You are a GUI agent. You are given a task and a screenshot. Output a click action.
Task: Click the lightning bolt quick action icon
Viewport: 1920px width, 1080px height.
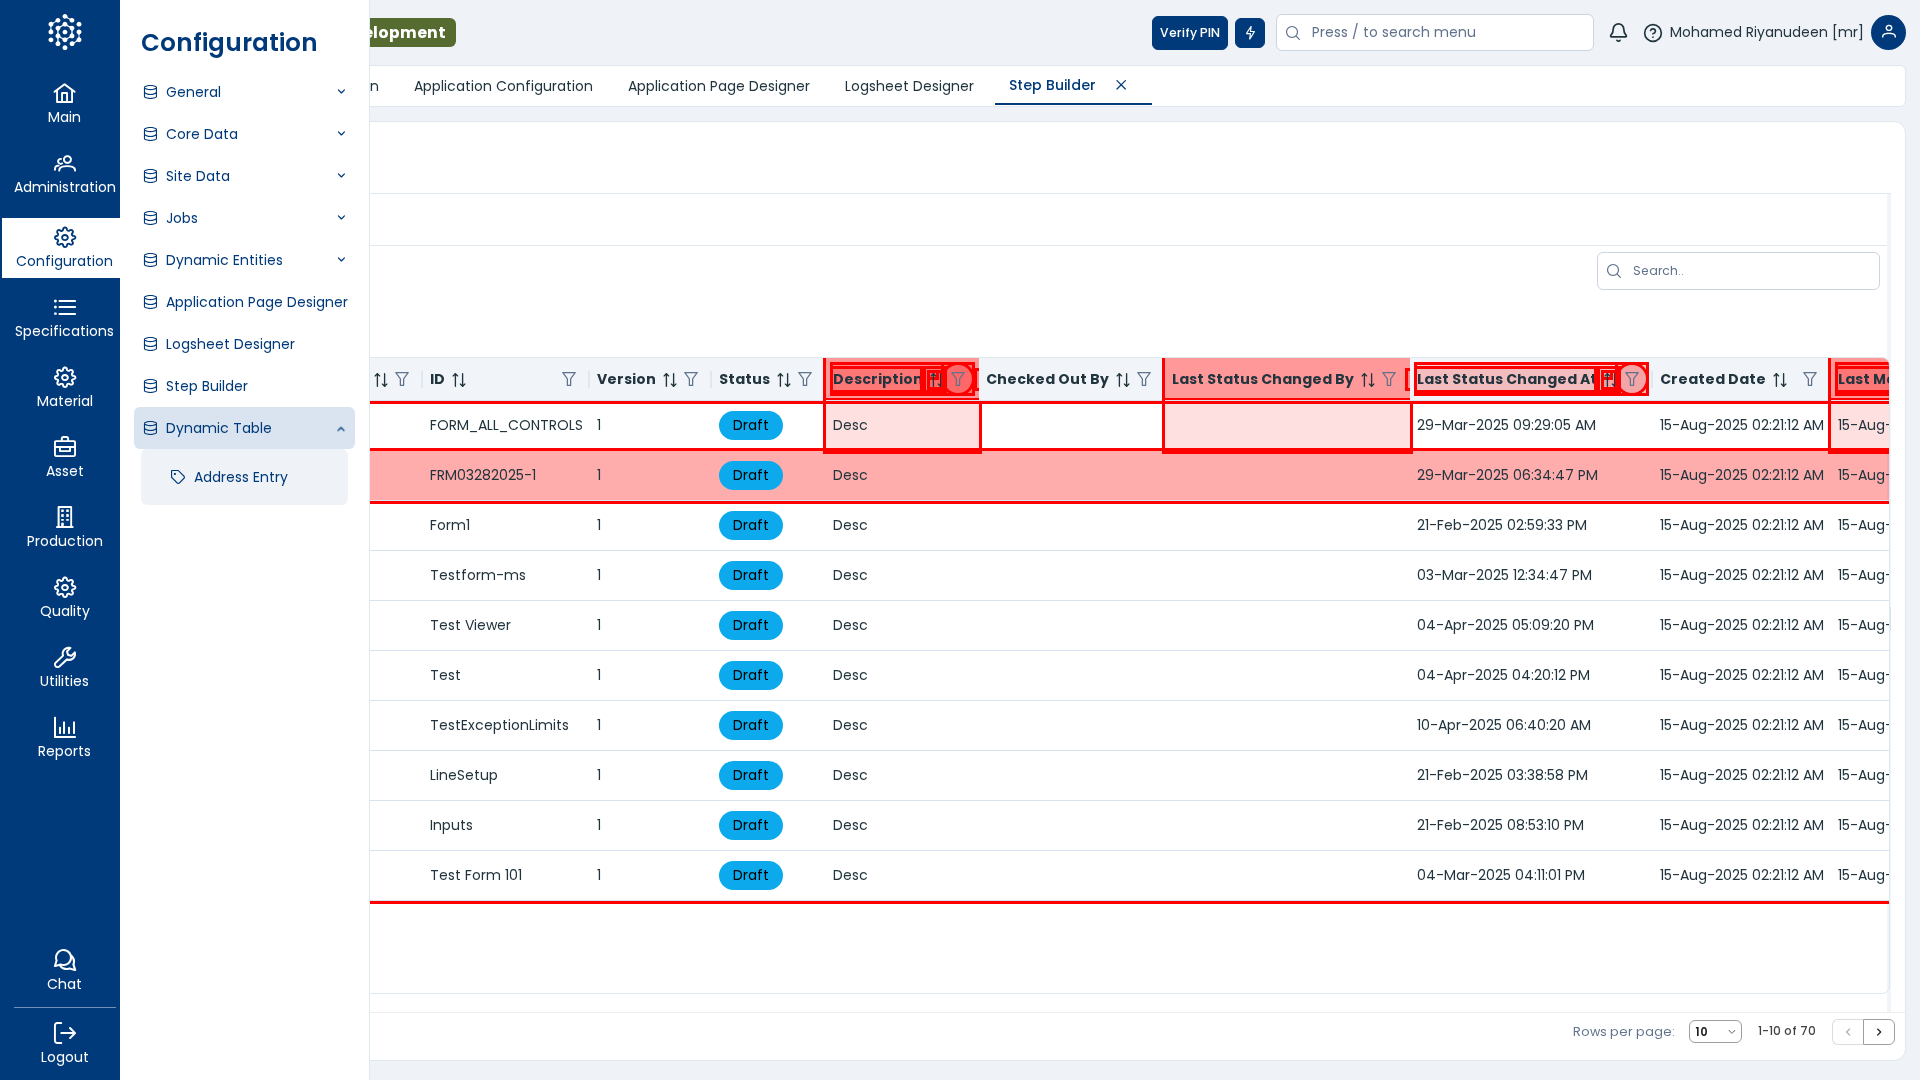click(x=1250, y=33)
